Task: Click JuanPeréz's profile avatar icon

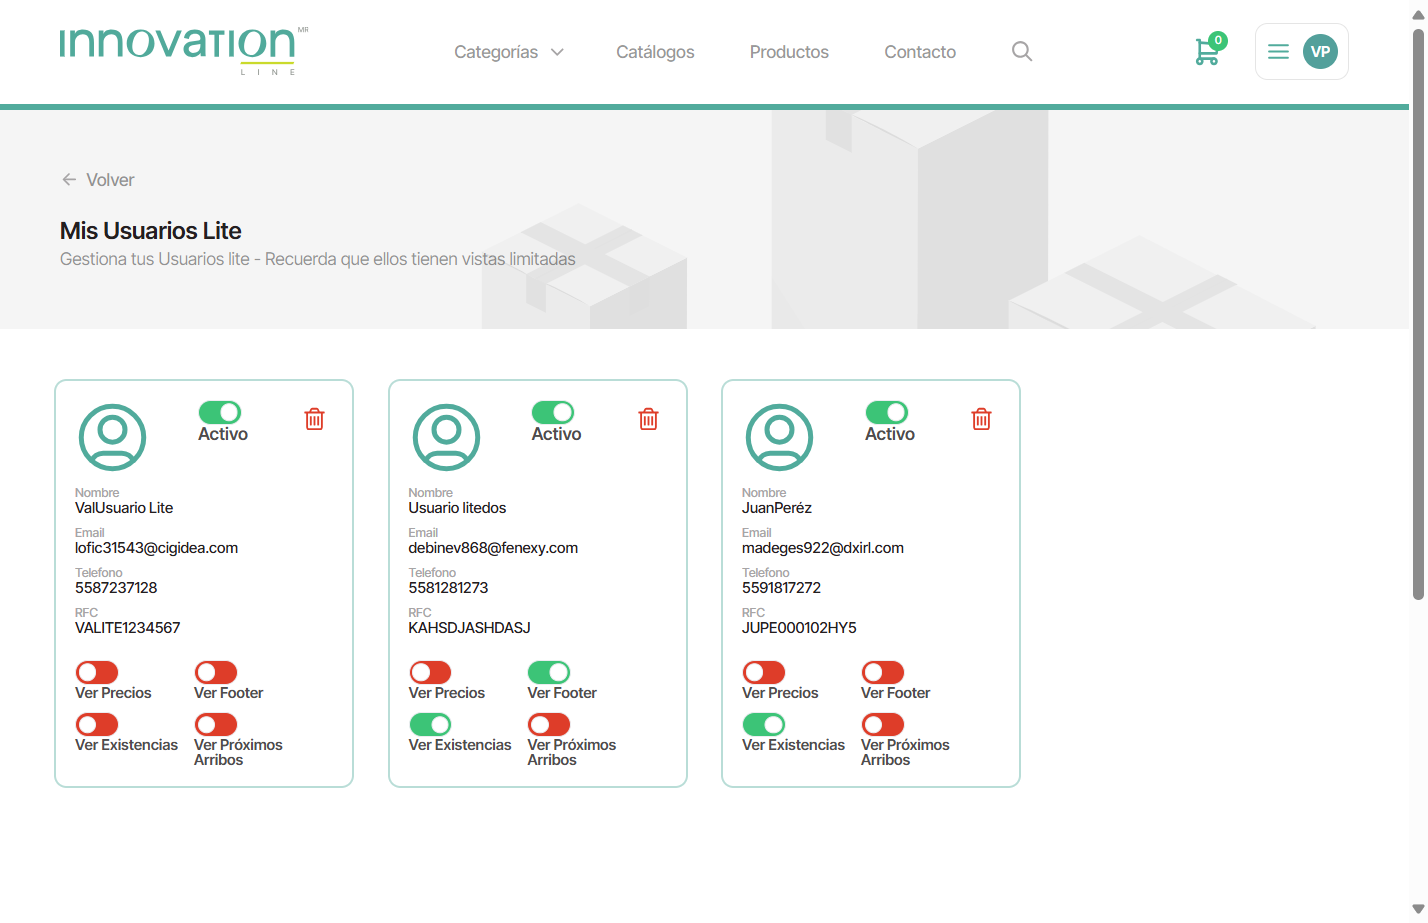Action: (779, 437)
